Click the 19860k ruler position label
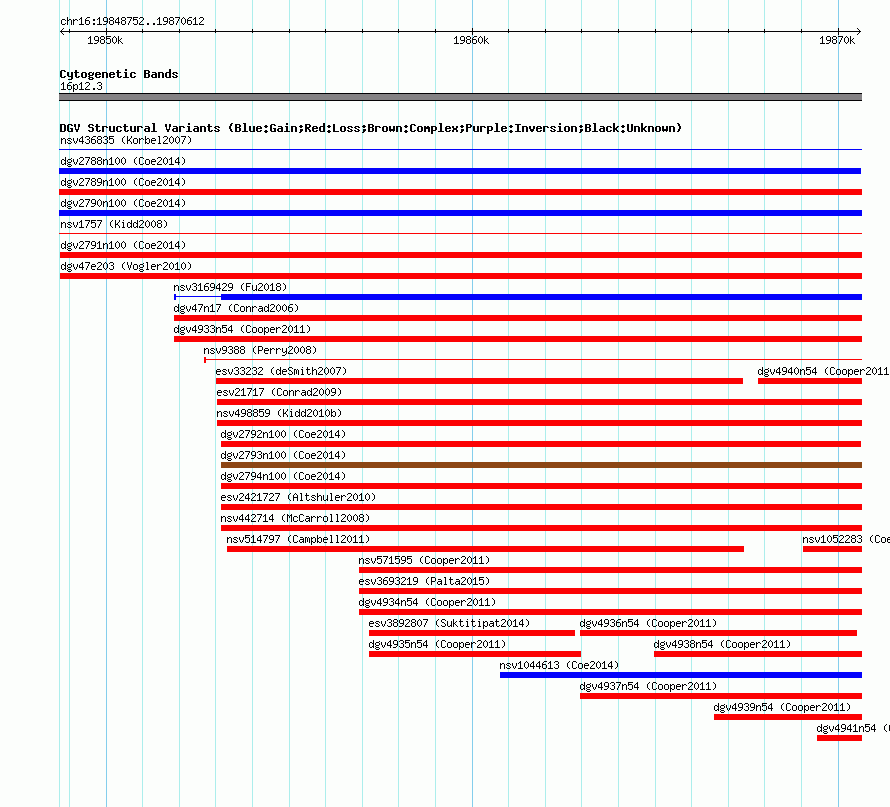The height and width of the screenshot is (807, 890). (x=471, y=40)
